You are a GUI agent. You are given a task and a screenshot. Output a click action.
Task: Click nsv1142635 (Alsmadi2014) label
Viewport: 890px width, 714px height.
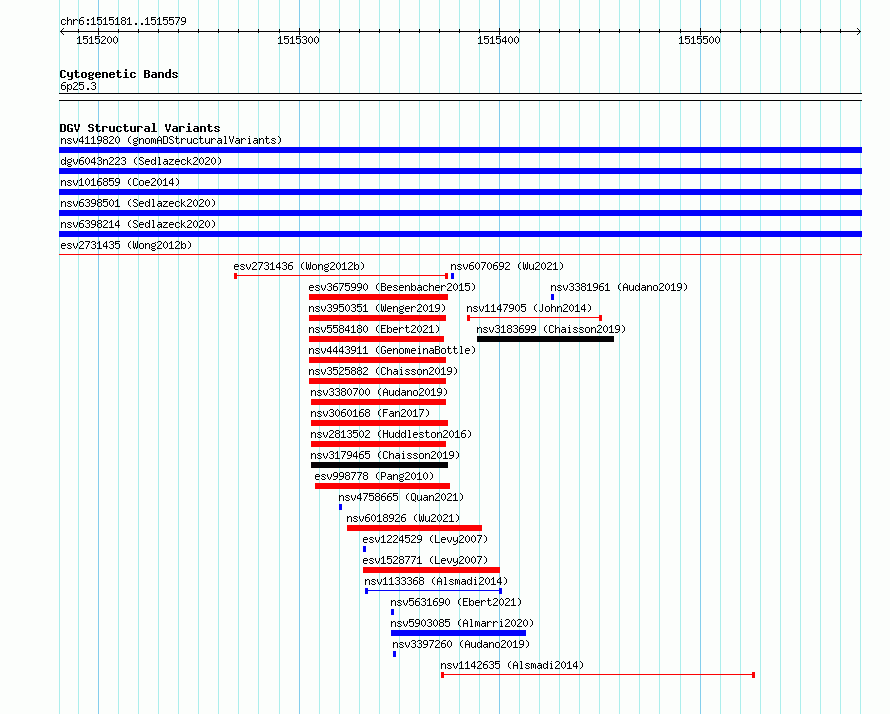512,665
